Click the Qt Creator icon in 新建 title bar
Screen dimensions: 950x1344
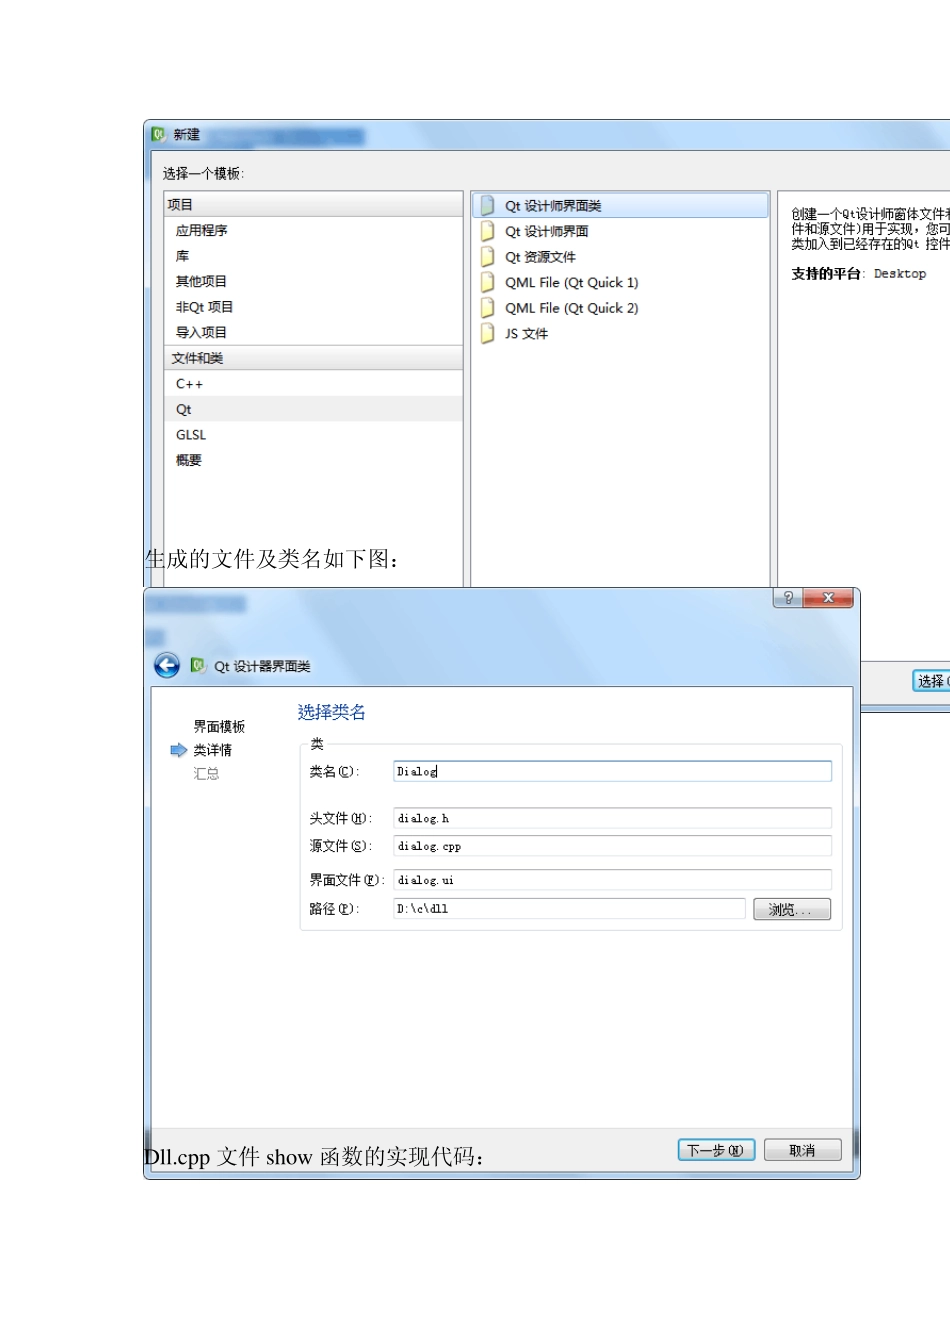[158, 134]
